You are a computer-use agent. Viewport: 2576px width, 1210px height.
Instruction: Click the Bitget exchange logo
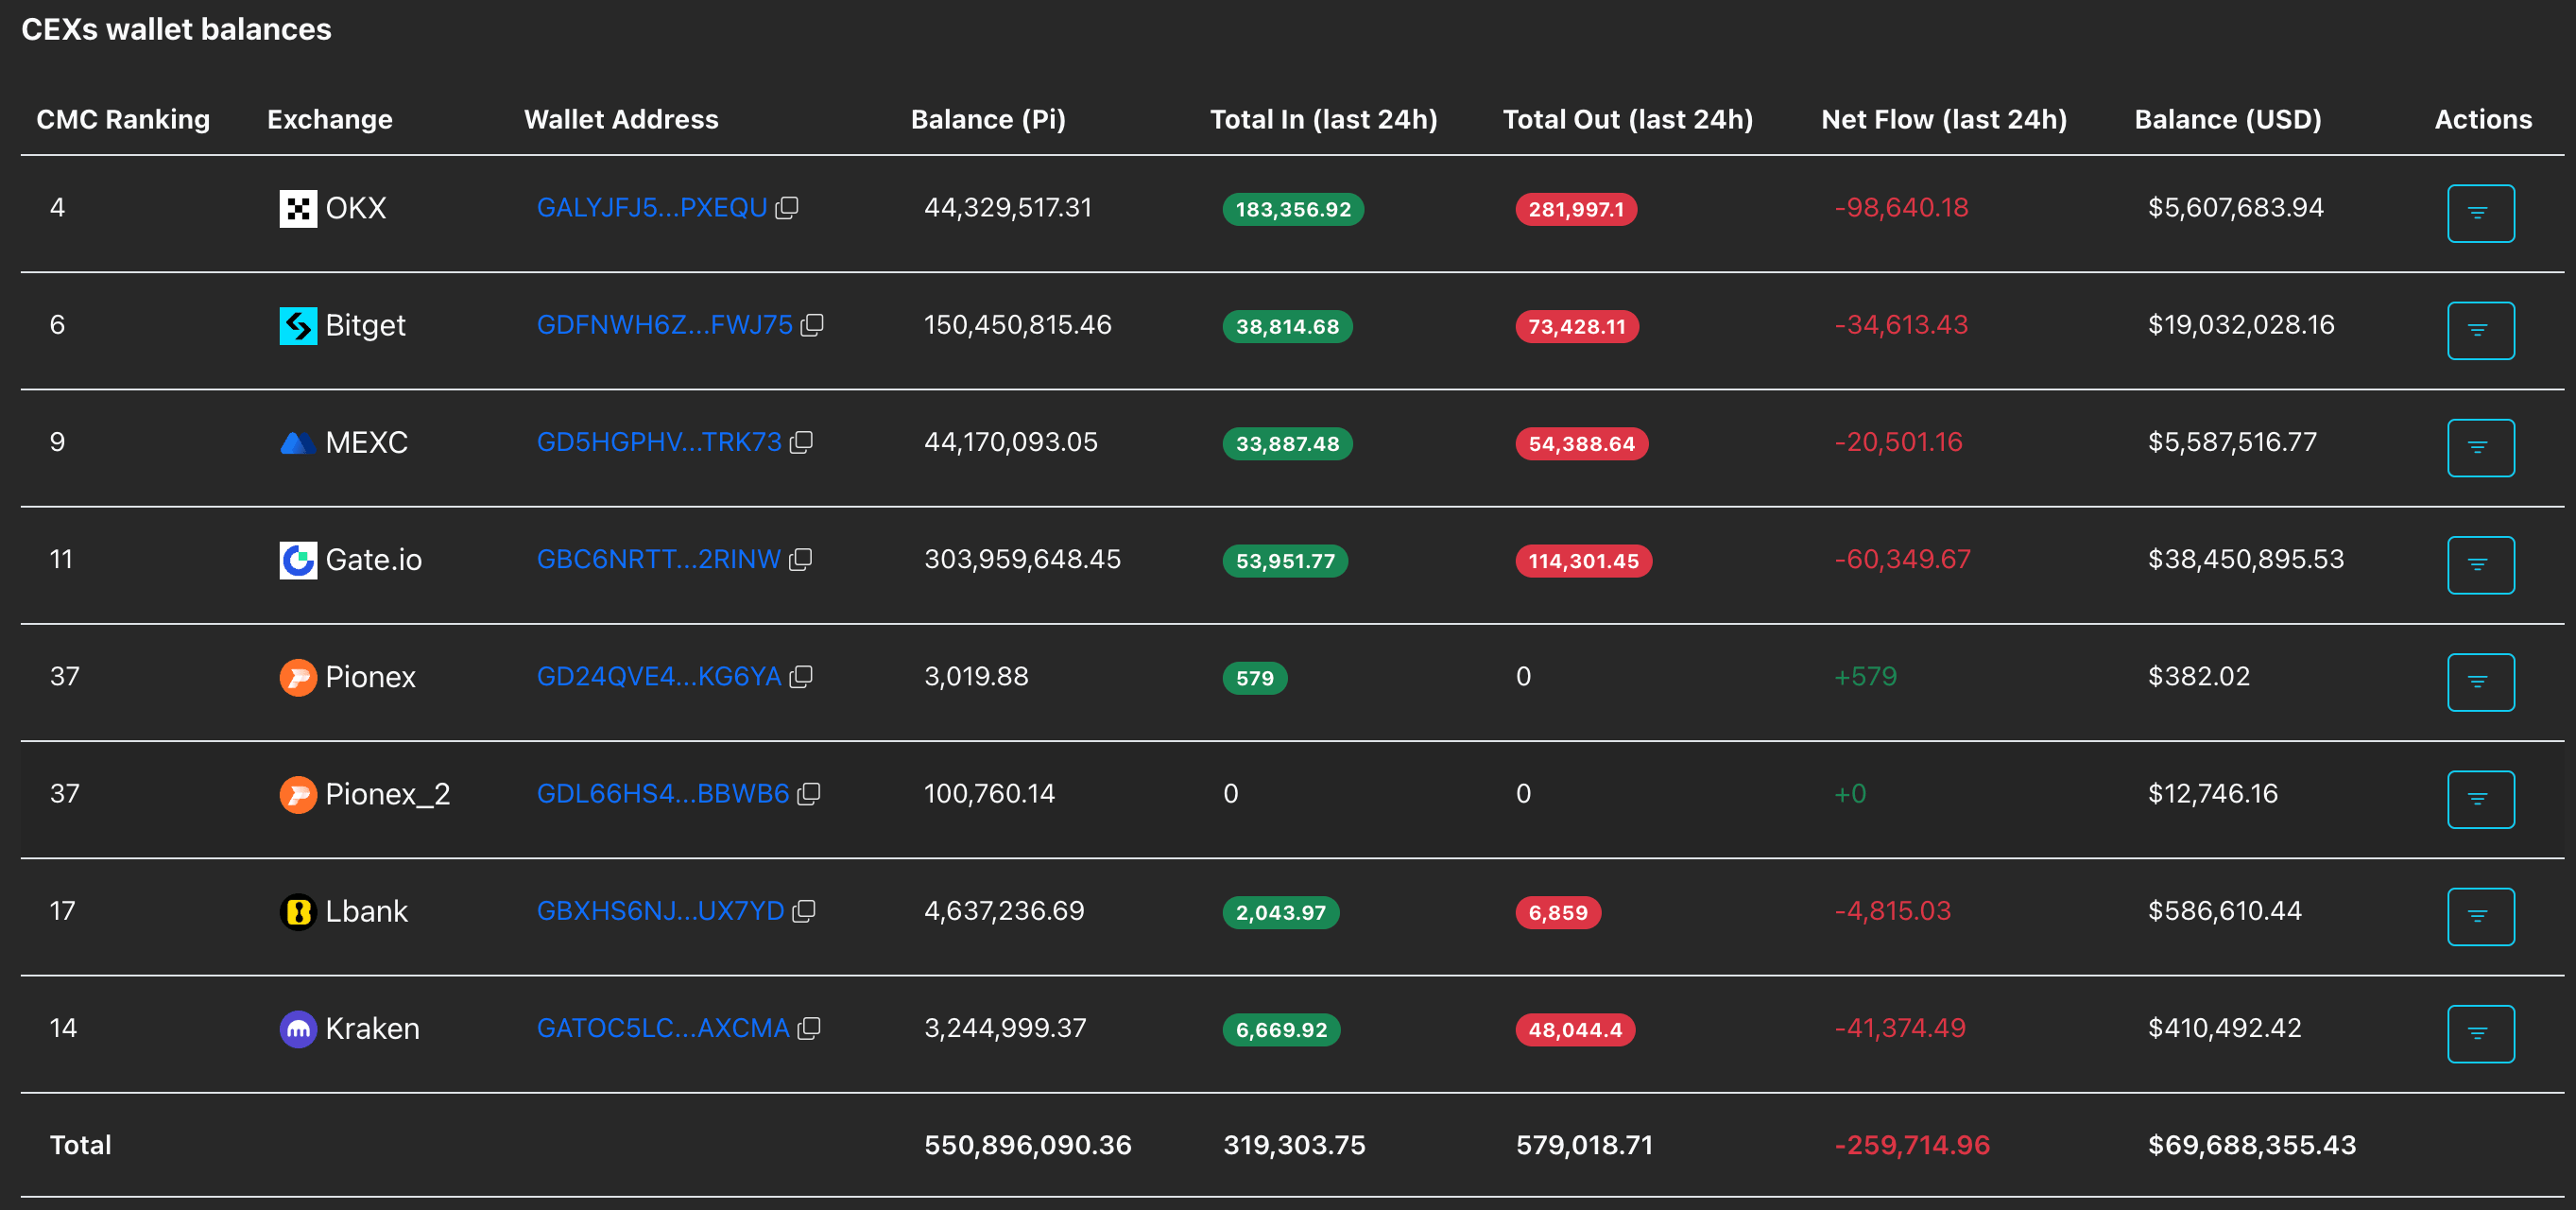[298, 326]
